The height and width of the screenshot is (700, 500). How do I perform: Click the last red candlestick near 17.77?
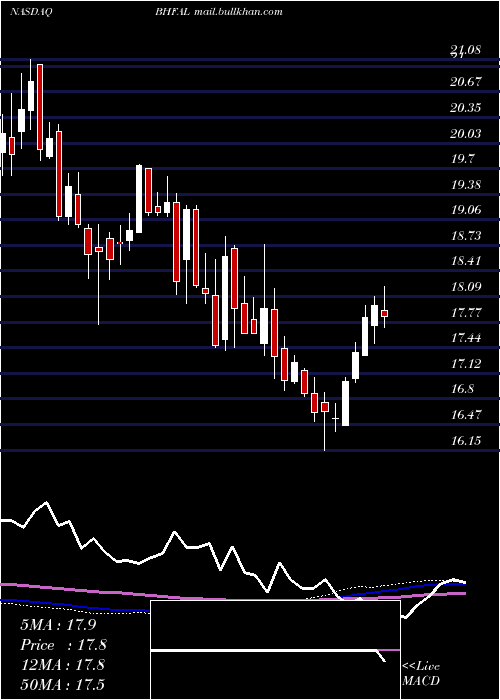click(x=384, y=313)
